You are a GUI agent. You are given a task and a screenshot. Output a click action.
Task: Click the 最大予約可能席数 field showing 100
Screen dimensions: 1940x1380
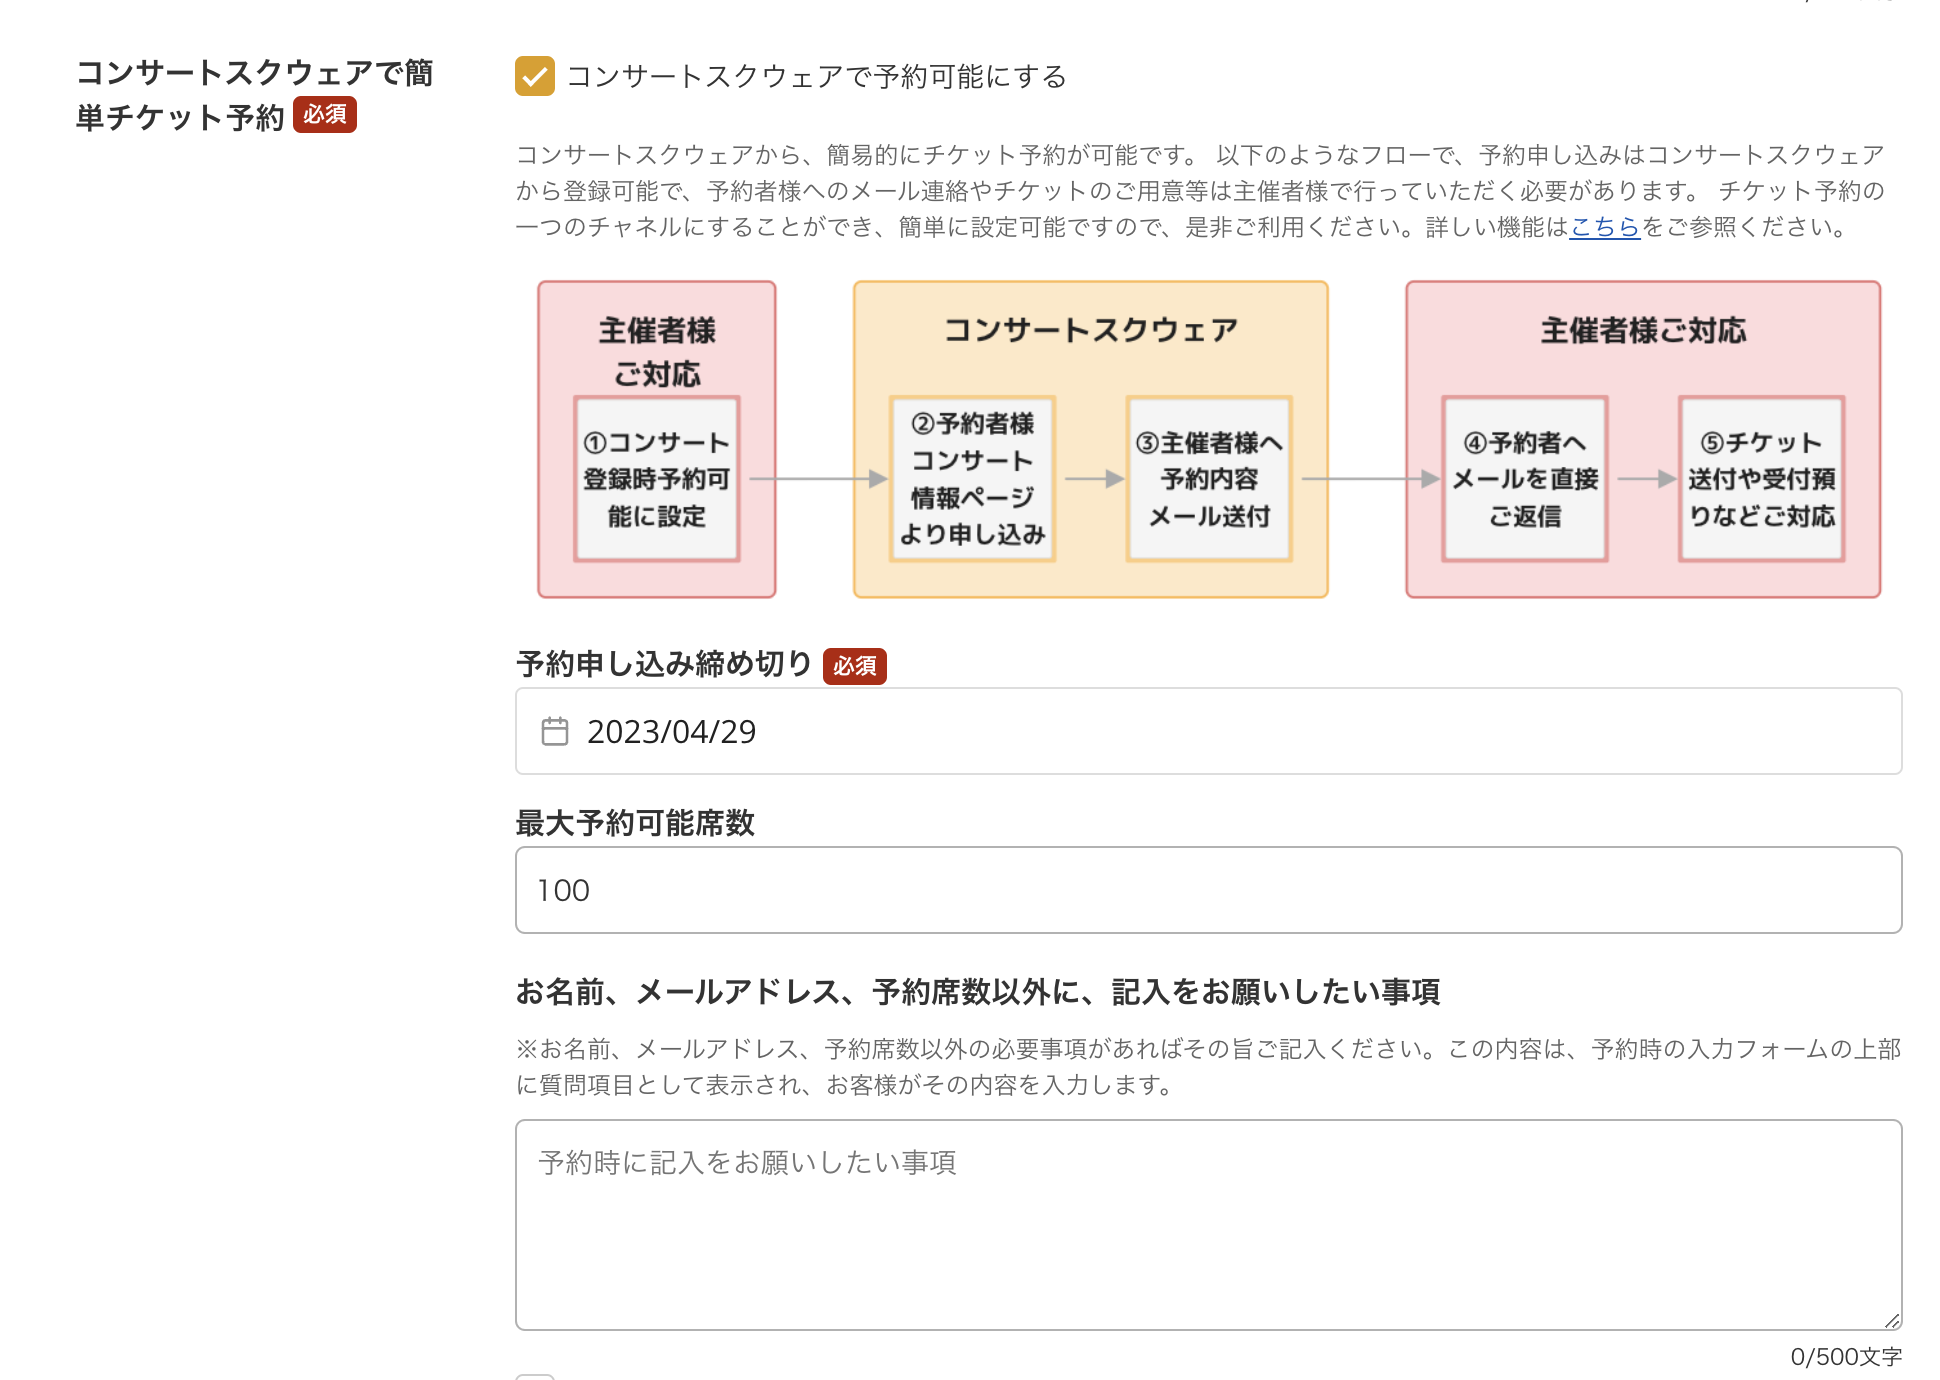pos(1208,890)
